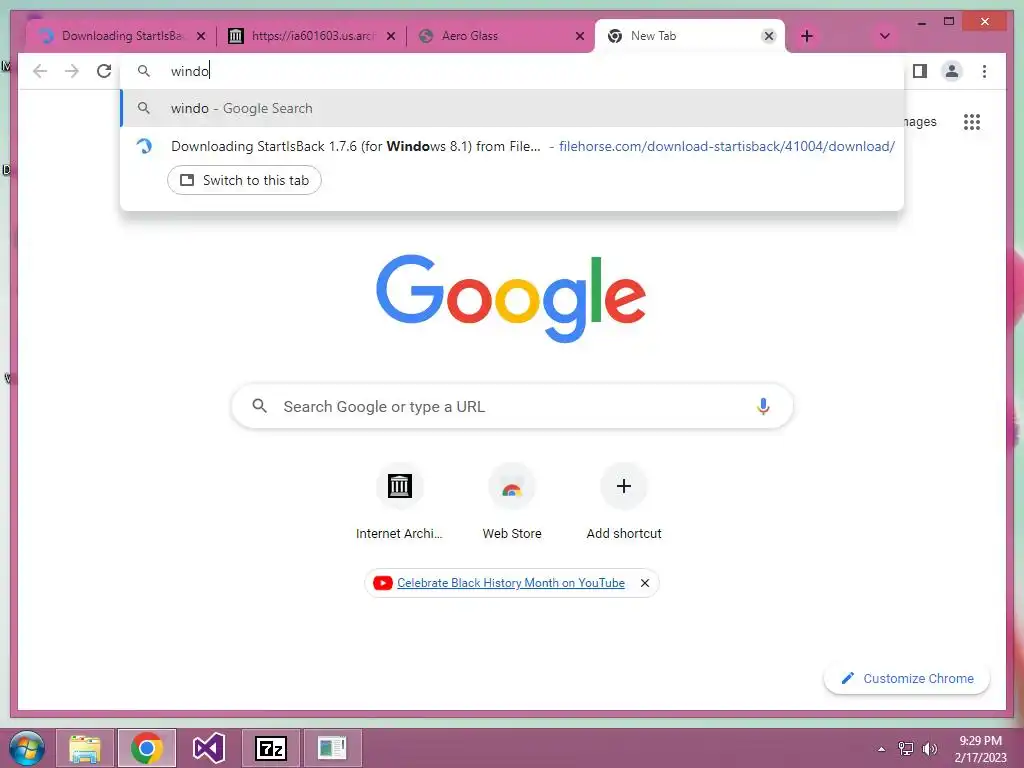
Task: Click the Chrome taskbar icon
Action: (x=147, y=748)
